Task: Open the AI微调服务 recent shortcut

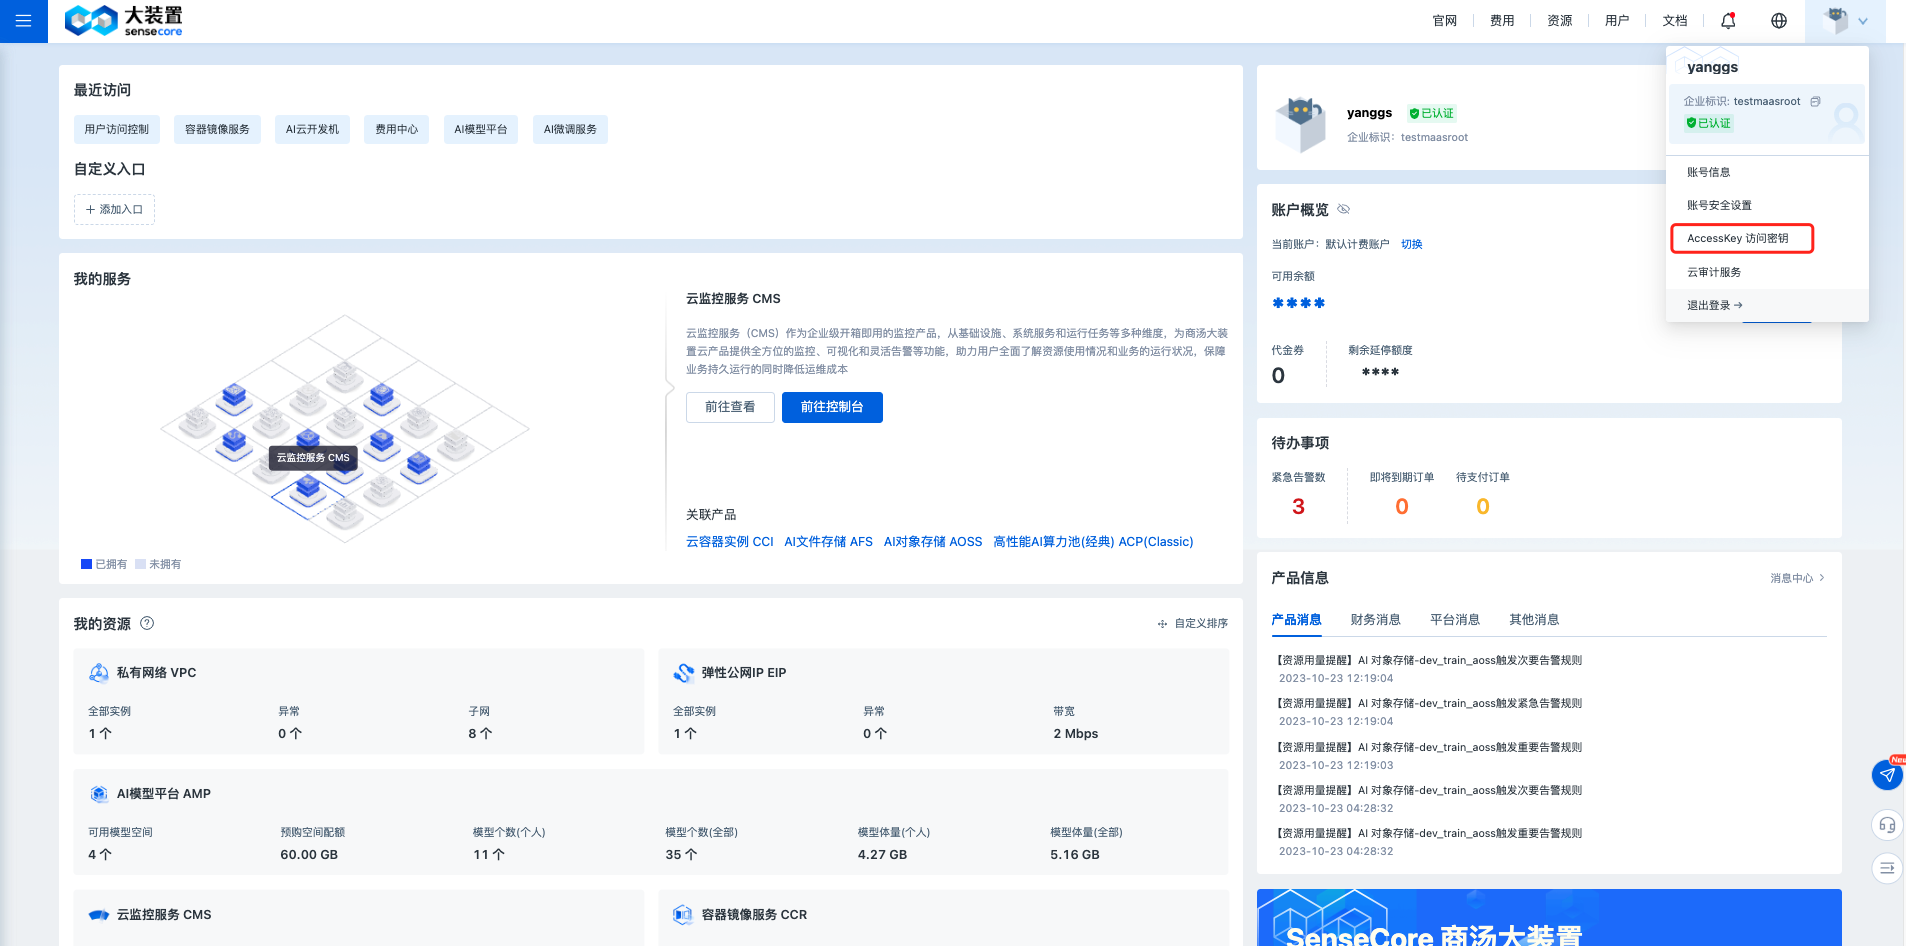Action: tap(570, 129)
